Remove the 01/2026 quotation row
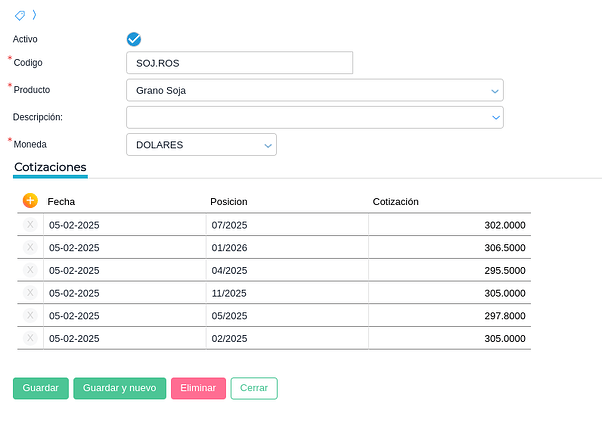Image resolution: width=602 pixels, height=435 pixels. click(30, 247)
